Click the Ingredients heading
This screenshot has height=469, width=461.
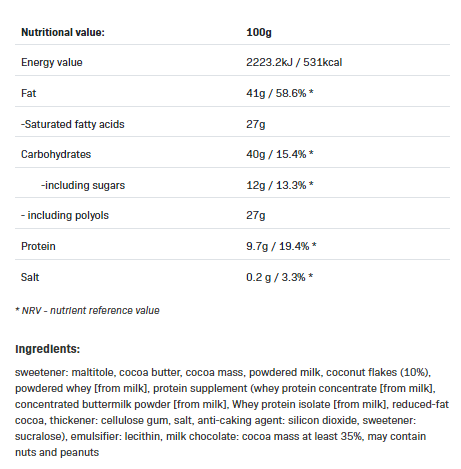[x=47, y=349]
